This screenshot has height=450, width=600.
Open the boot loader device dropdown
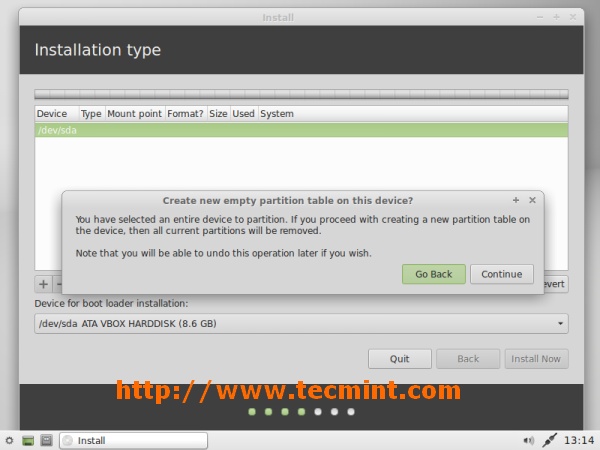[301, 324]
